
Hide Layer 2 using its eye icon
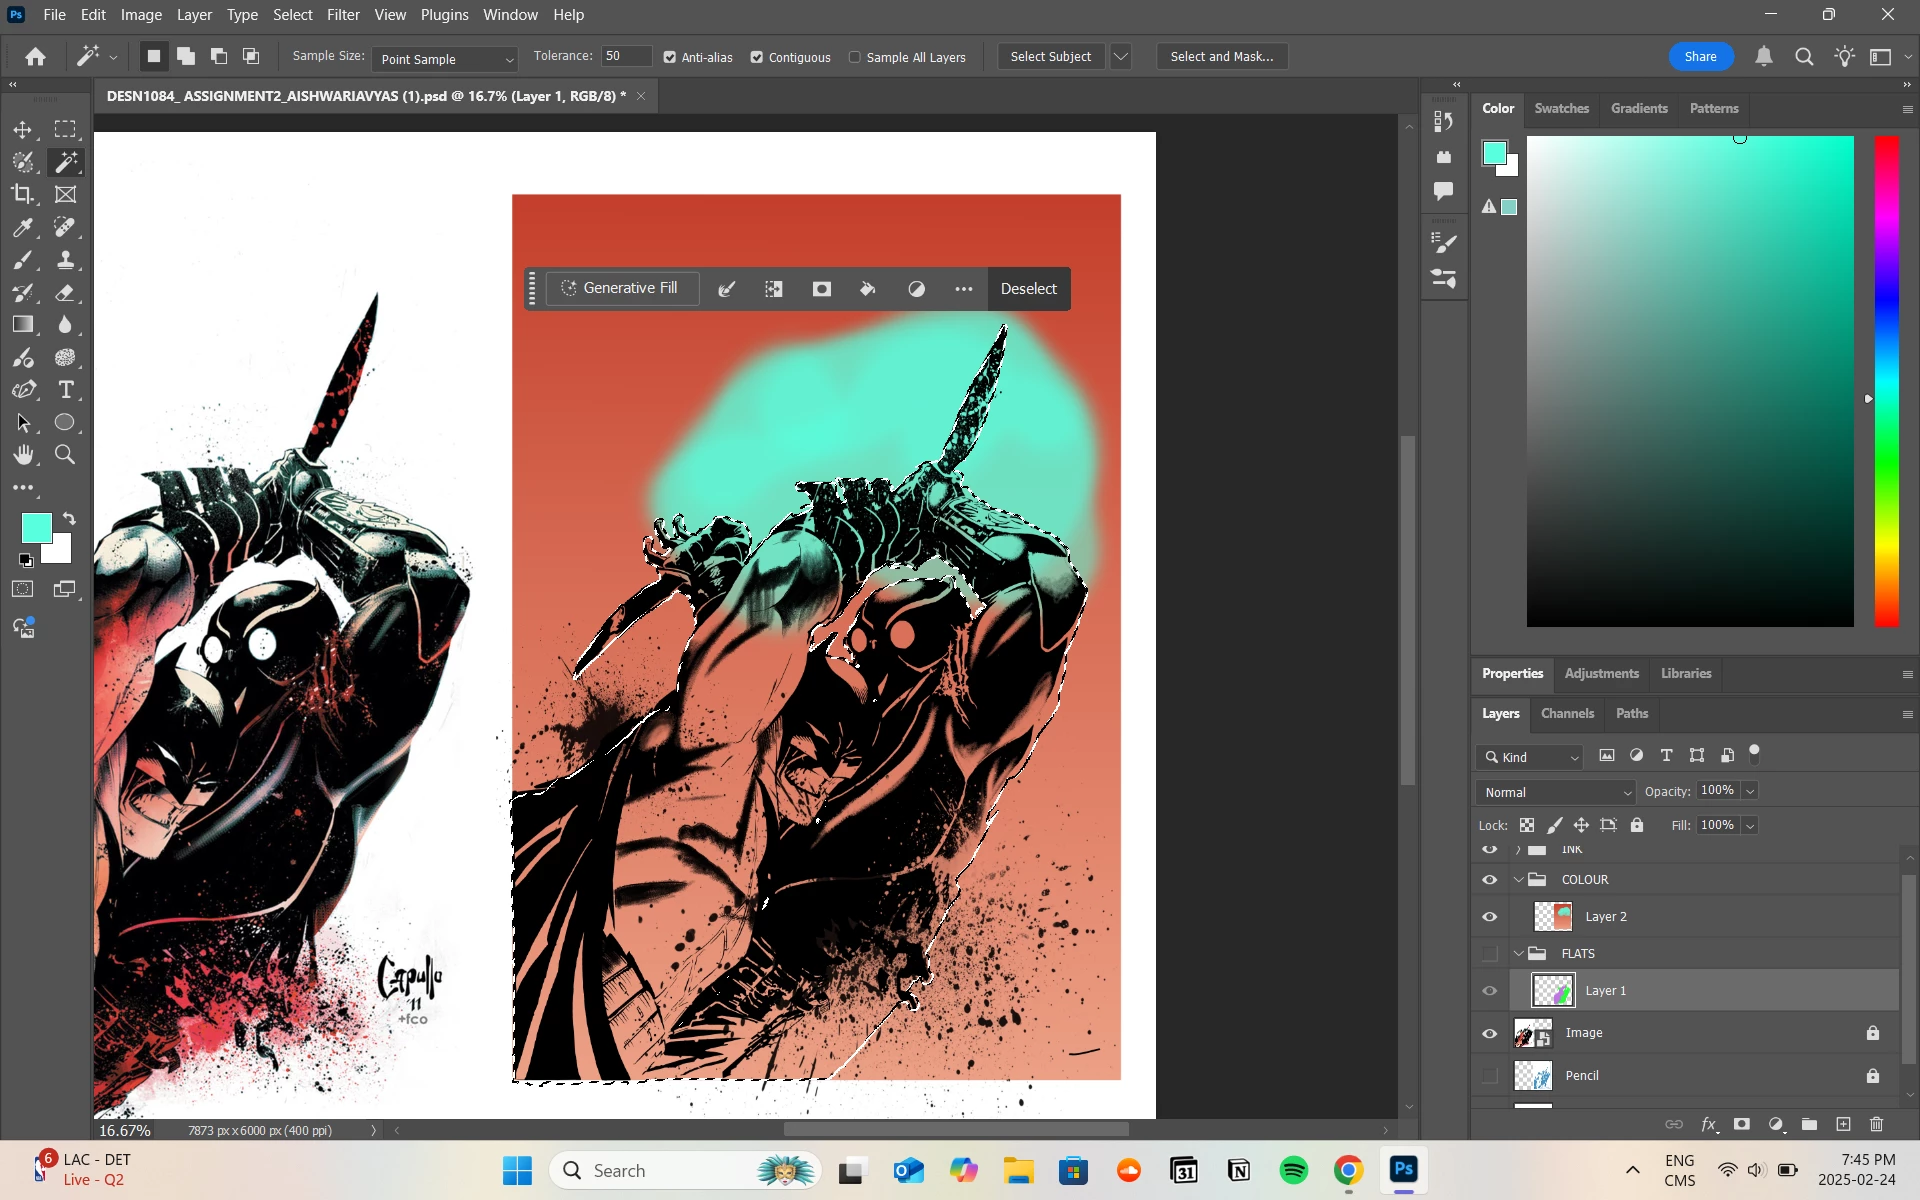(x=1490, y=917)
